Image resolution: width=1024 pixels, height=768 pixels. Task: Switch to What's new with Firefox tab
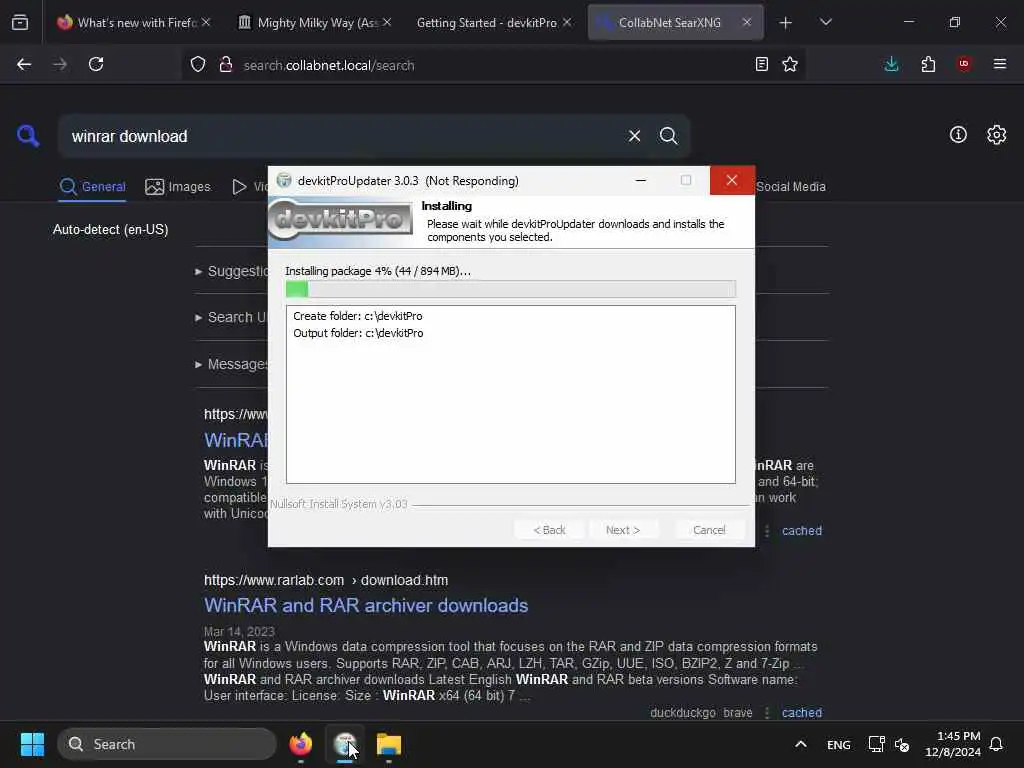click(x=133, y=22)
